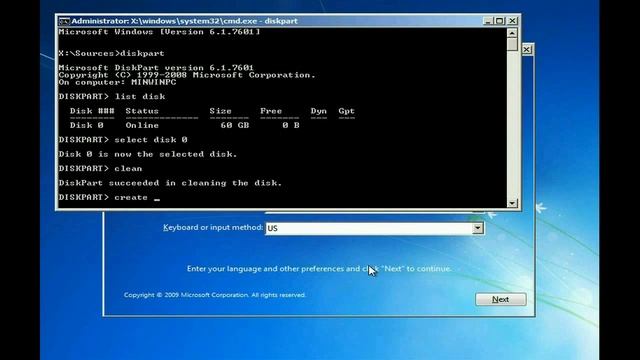Click the console scrollbar up arrow
The image size is (640, 360).
click(512, 33)
